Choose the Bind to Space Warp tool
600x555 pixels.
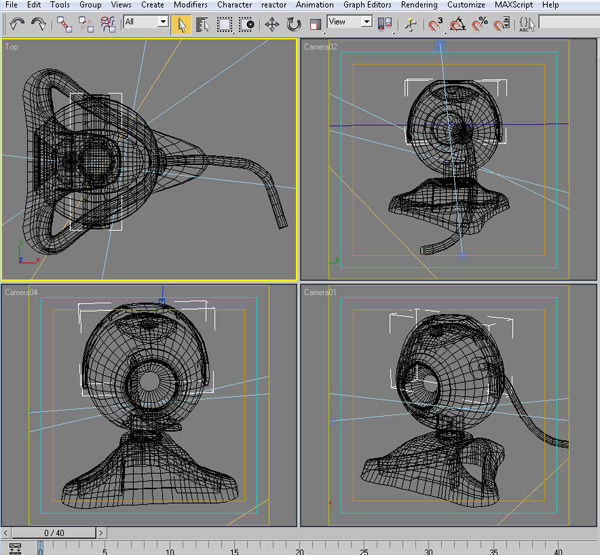pos(108,24)
